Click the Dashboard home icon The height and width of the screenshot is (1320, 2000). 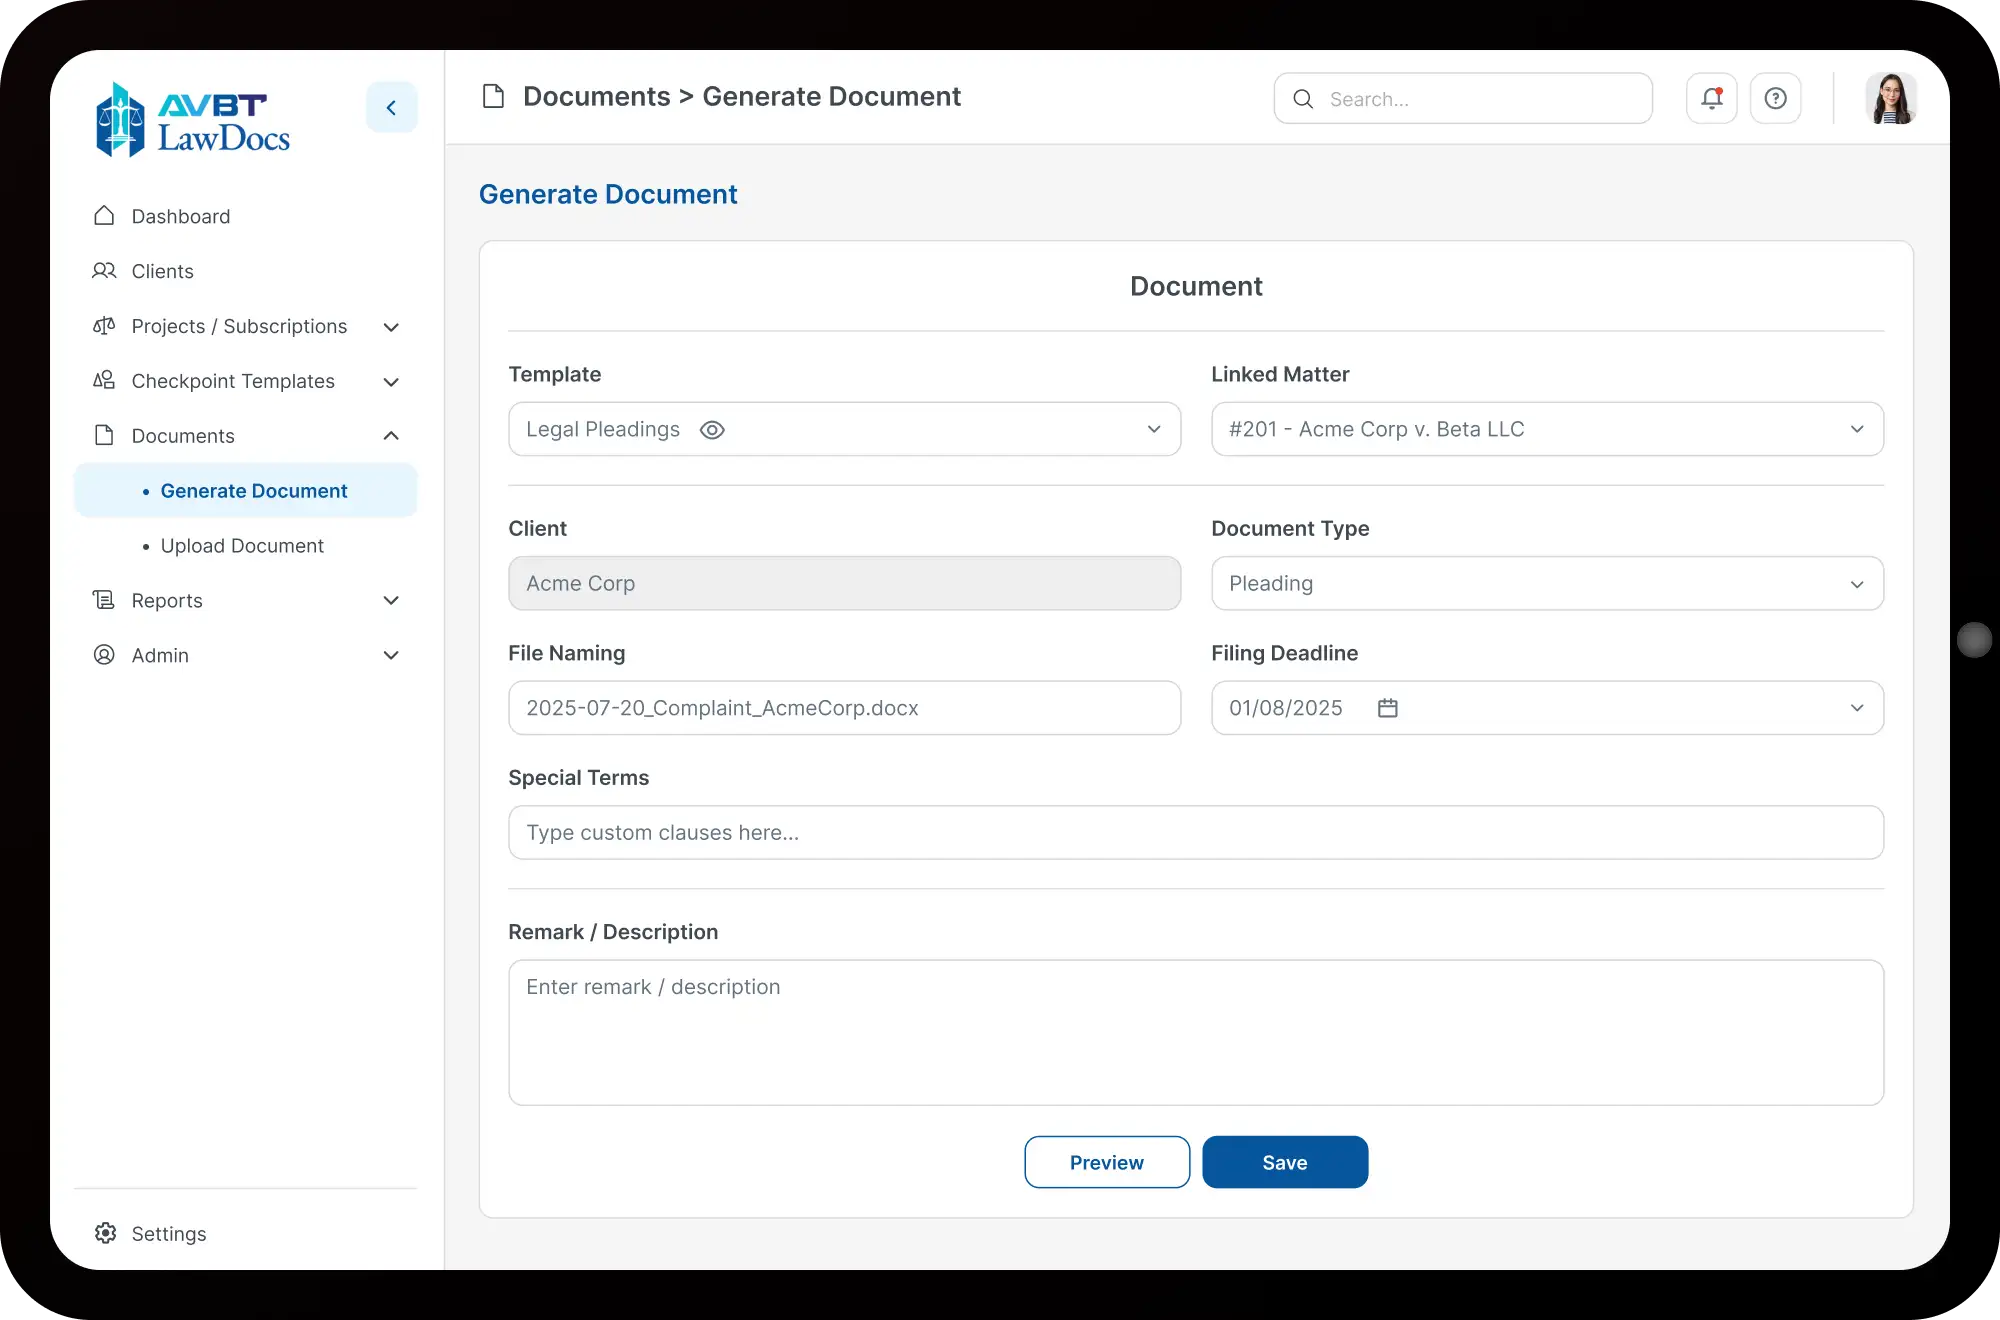[x=104, y=216]
